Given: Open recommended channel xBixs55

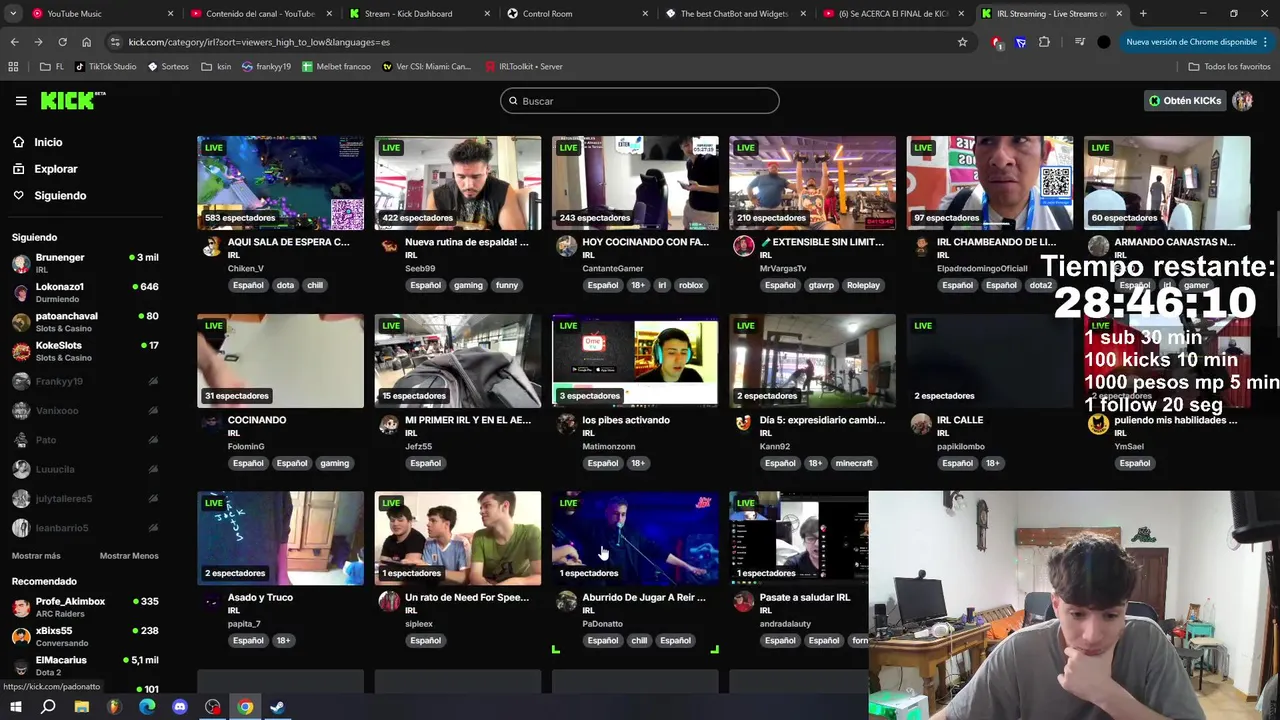Looking at the screenshot, I should (x=85, y=636).
